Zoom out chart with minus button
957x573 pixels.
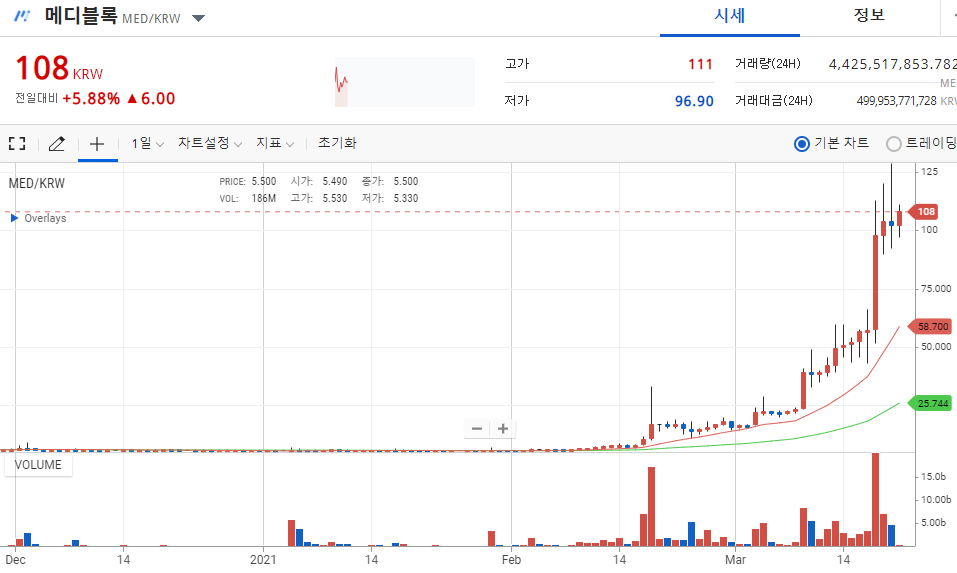point(477,429)
